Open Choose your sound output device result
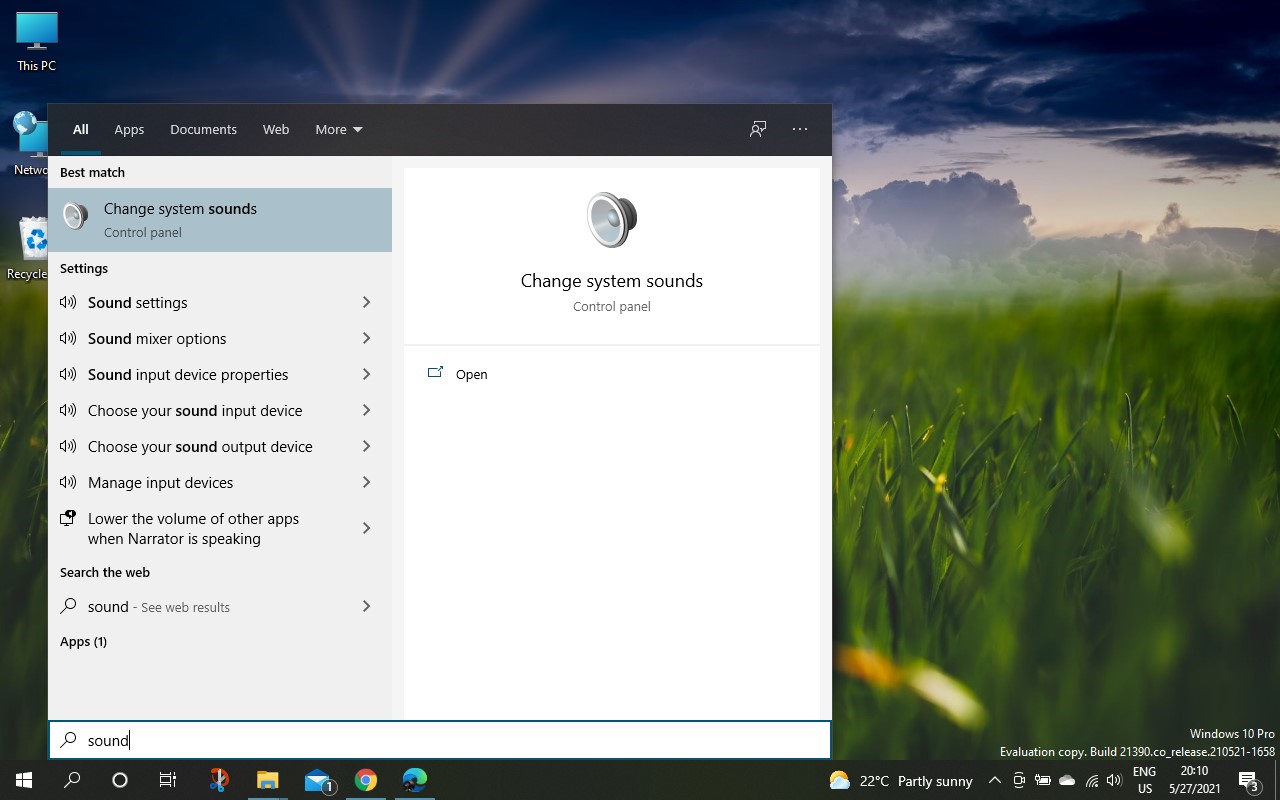This screenshot has width=1280, height=800. coord(220,446)
